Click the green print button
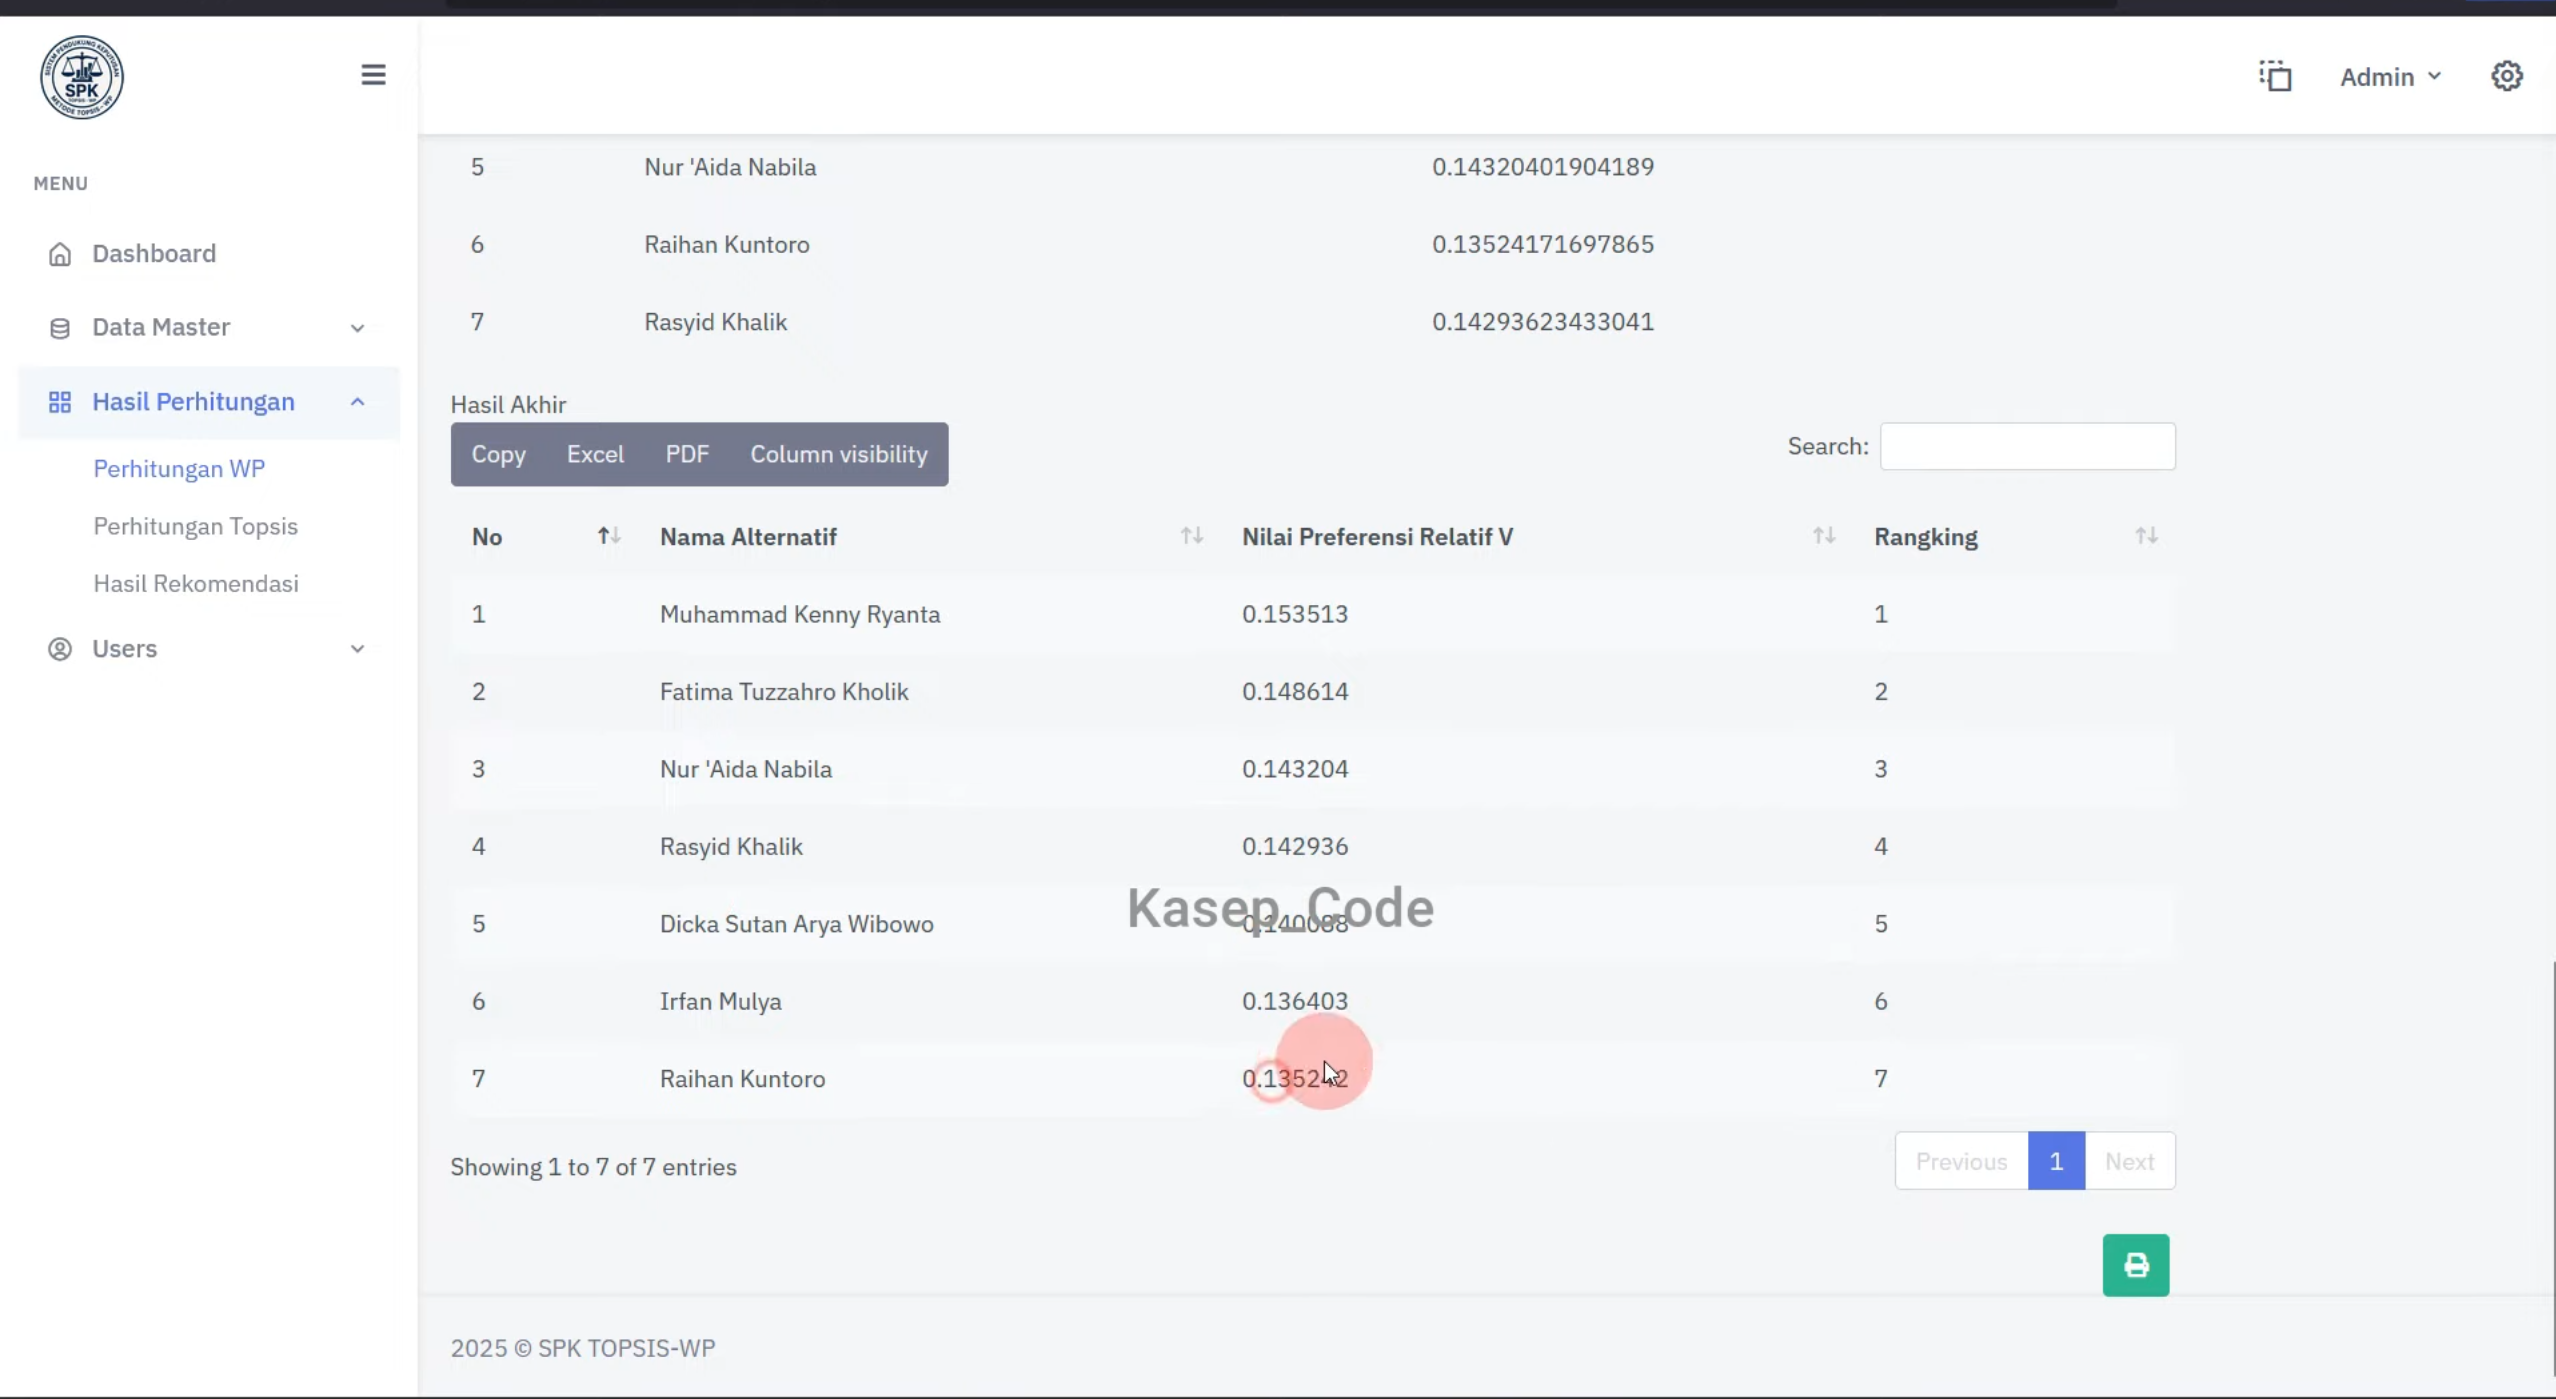The width and height of the screenshot is (2556, 1399). (2135, 1265)
